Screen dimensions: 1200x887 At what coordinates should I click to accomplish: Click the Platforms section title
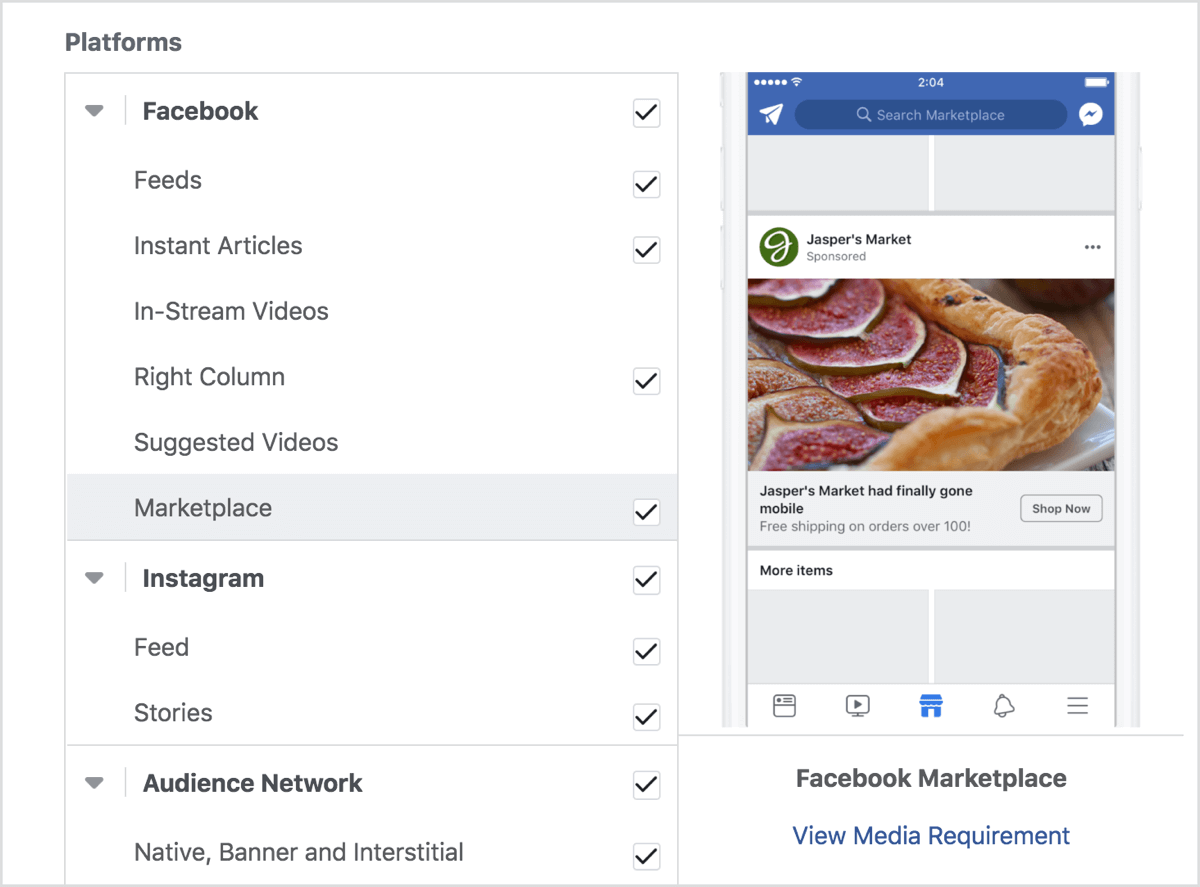tap(123, 42)
